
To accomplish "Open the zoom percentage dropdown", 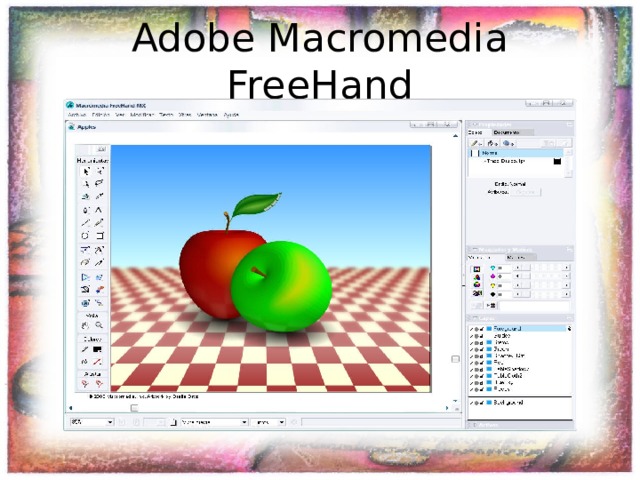I will (x=110, y=422).
